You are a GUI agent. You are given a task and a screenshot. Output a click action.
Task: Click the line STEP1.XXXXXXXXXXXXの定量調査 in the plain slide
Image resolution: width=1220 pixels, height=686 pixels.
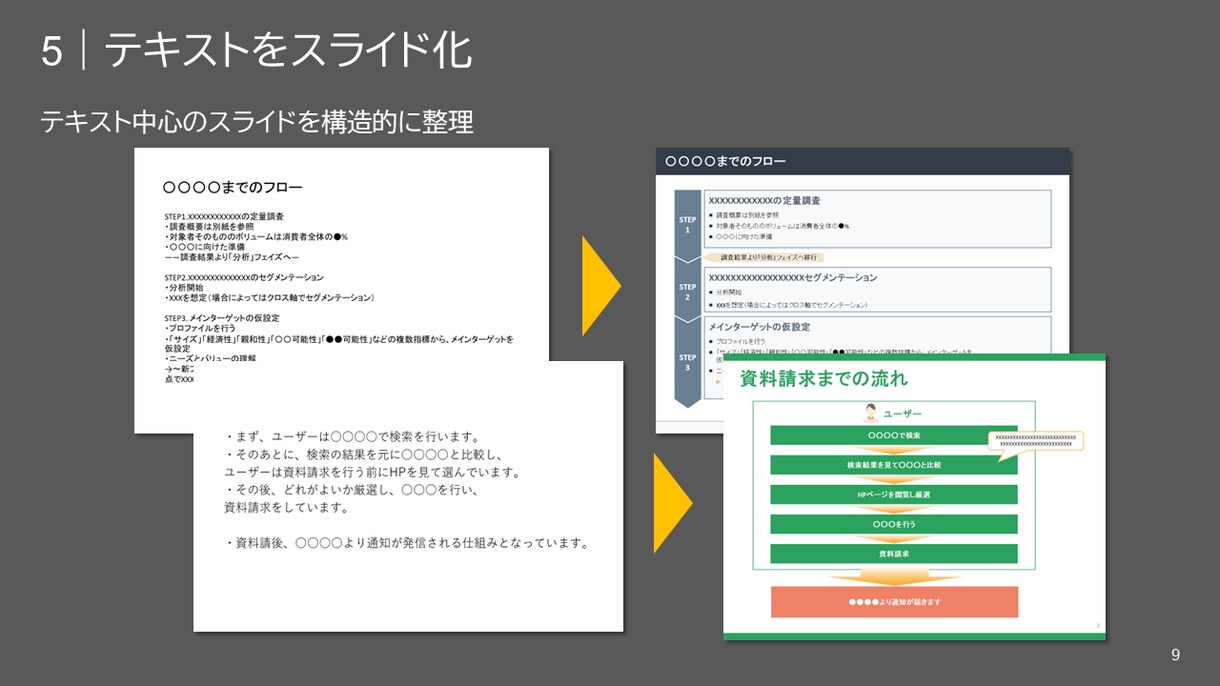tap(224, 216)
